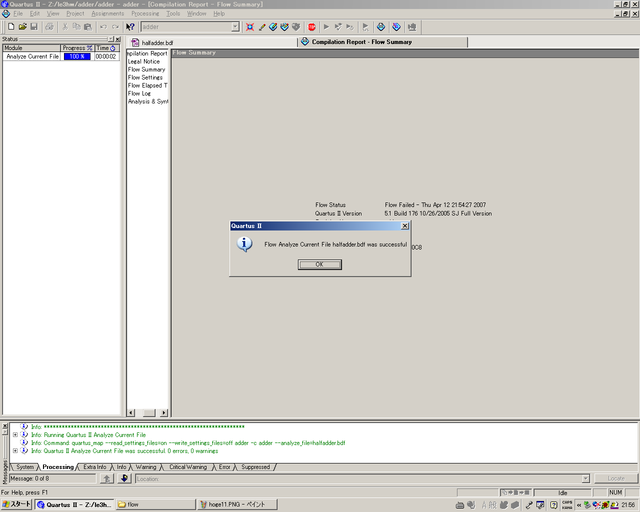Close the Quartus II dialog with X
The width and height of the screenshot is (640, 512).
404,226
